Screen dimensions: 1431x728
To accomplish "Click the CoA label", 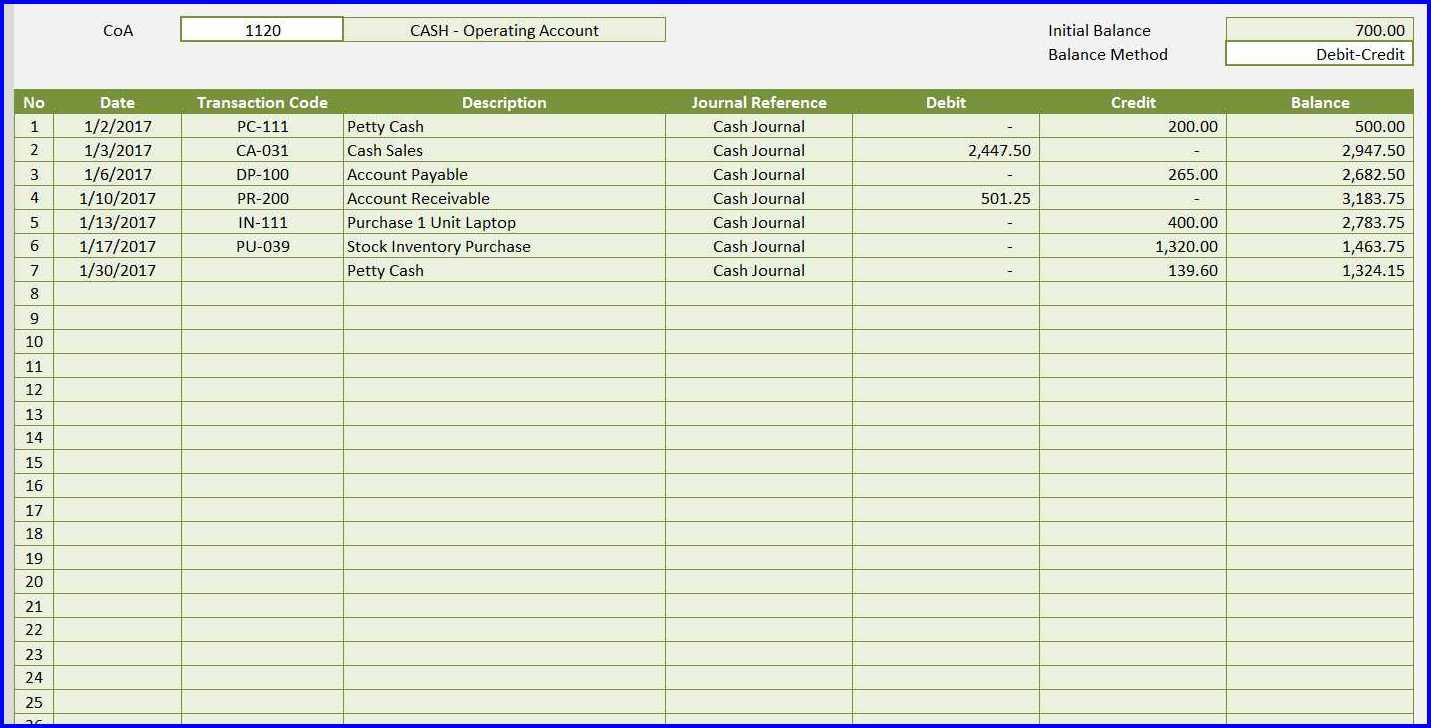I will pos(118,30).
